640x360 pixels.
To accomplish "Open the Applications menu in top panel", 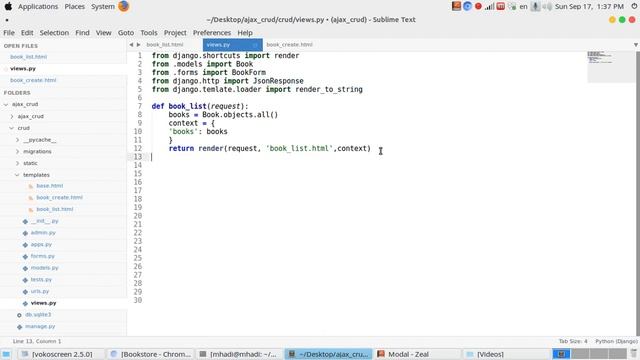I will pyautogui.click(x=38, y=7).
